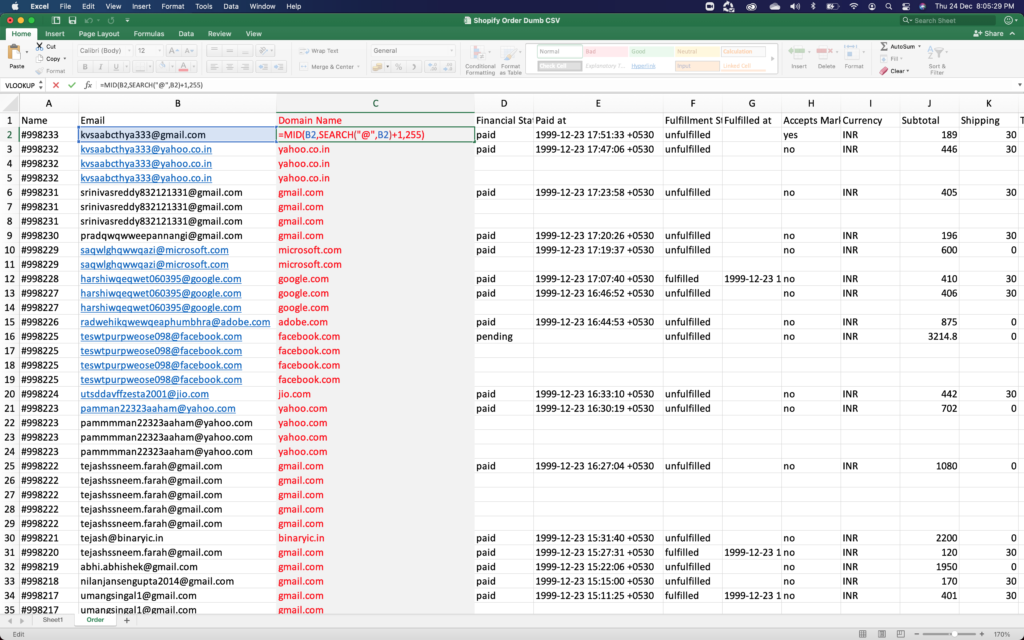Open the Data menu in the menu bar
The width and height of the screenshot is (1024, 640).
pos(230,5)
